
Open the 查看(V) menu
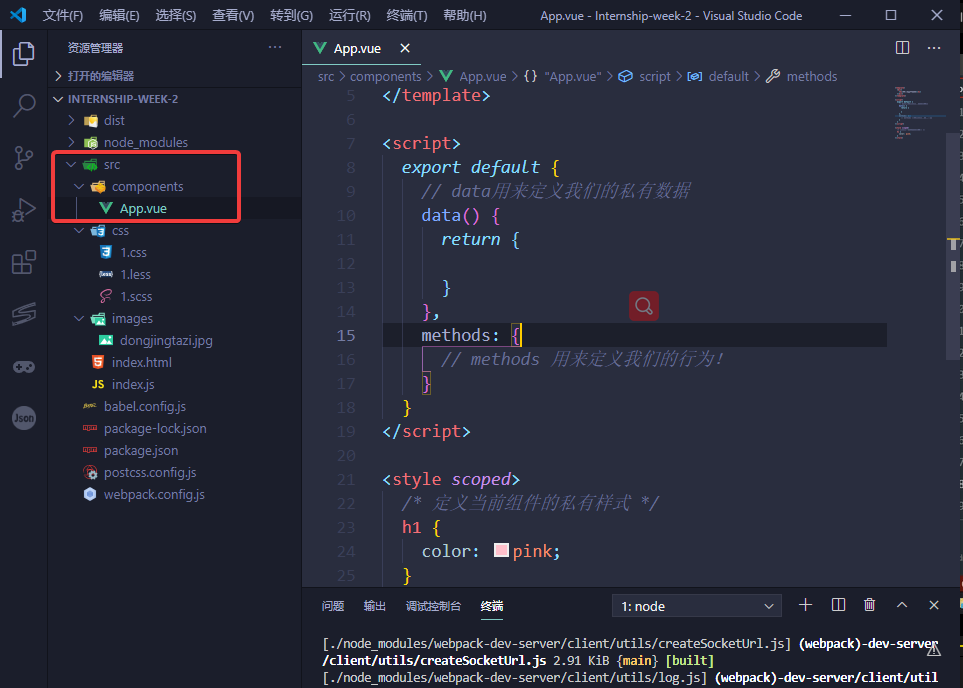pyautogui.click(x=233, y=15)
